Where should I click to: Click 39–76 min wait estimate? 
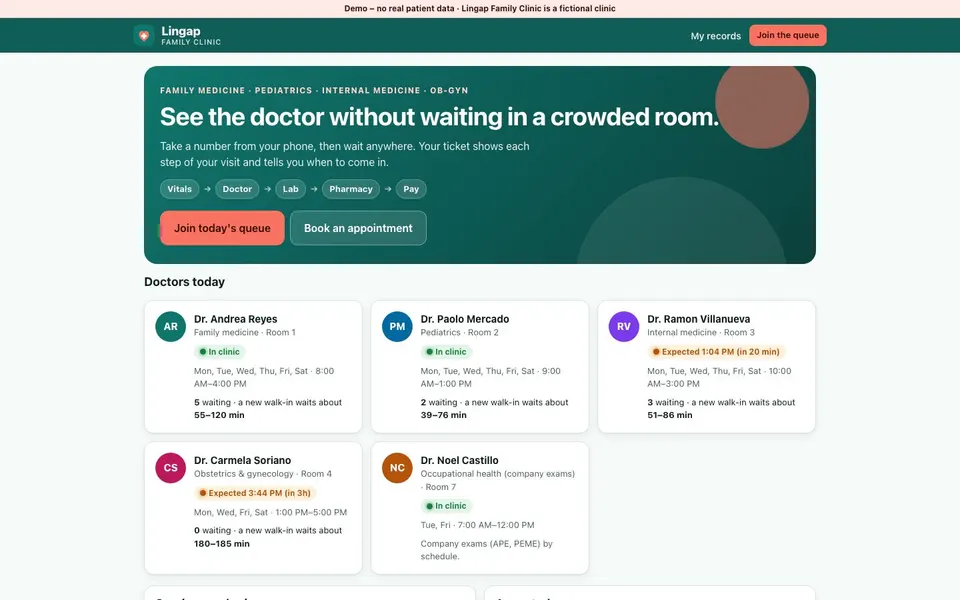pyautogui.click(x=443, y=415)
